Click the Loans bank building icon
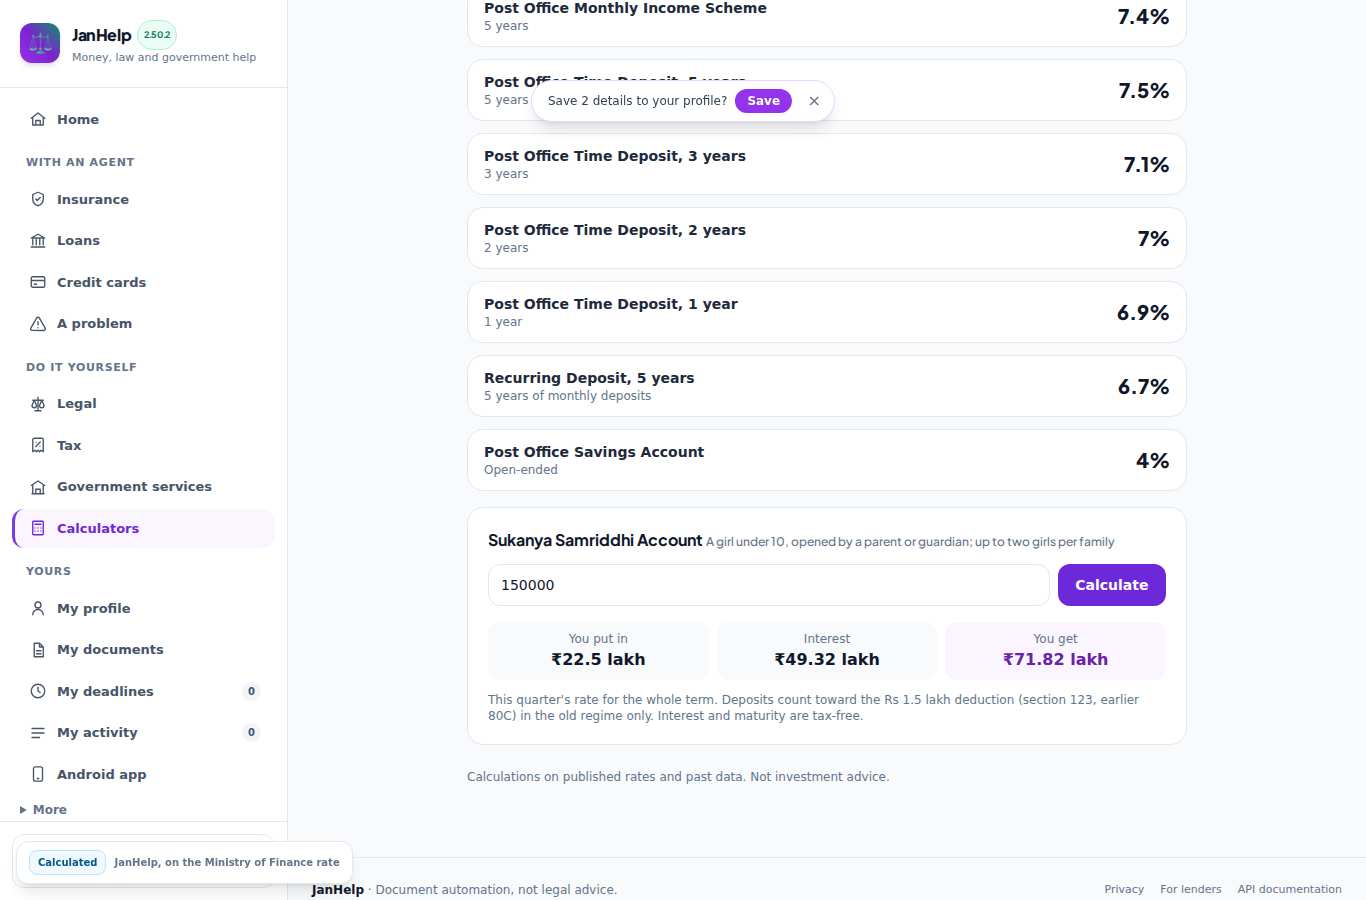The height and width of the screenshot is (900, 1366). coord(38,240)
